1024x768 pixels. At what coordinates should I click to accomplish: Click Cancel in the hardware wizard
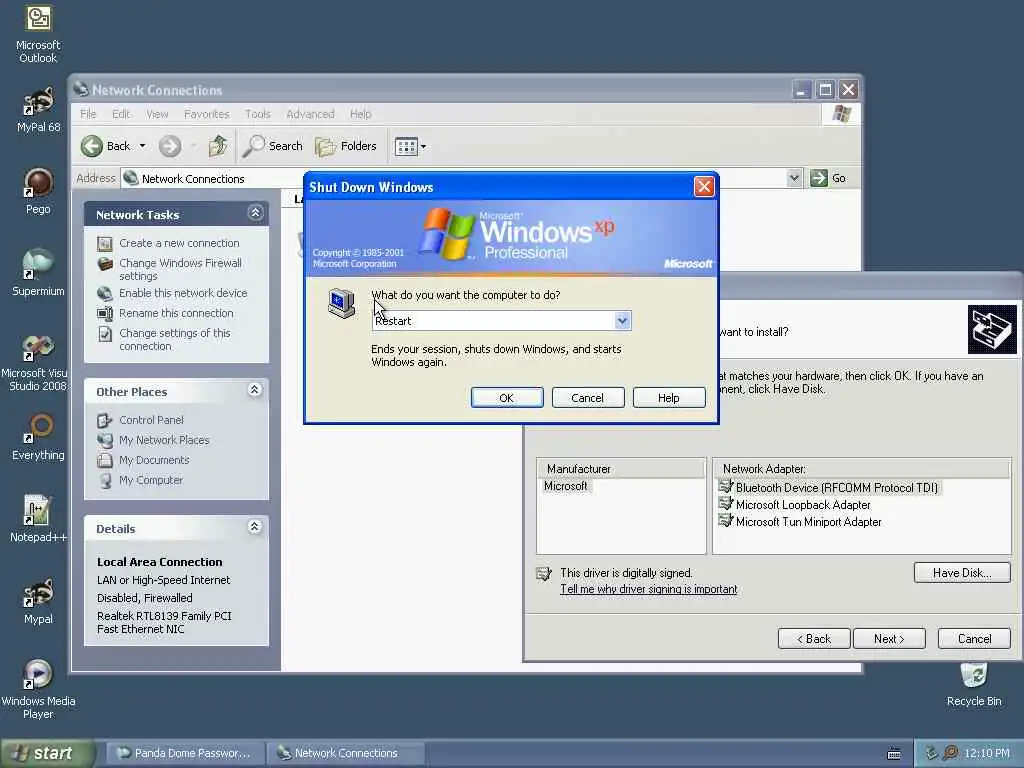click(974, 639)
